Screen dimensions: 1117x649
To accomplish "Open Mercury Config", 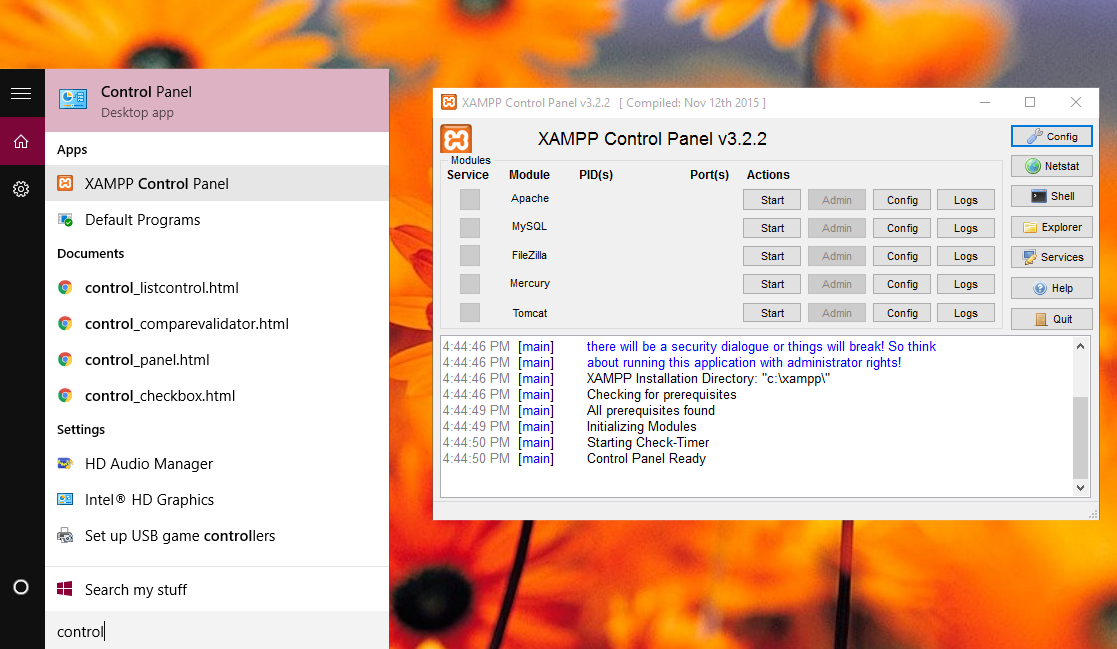I will (x=902, y=284).
